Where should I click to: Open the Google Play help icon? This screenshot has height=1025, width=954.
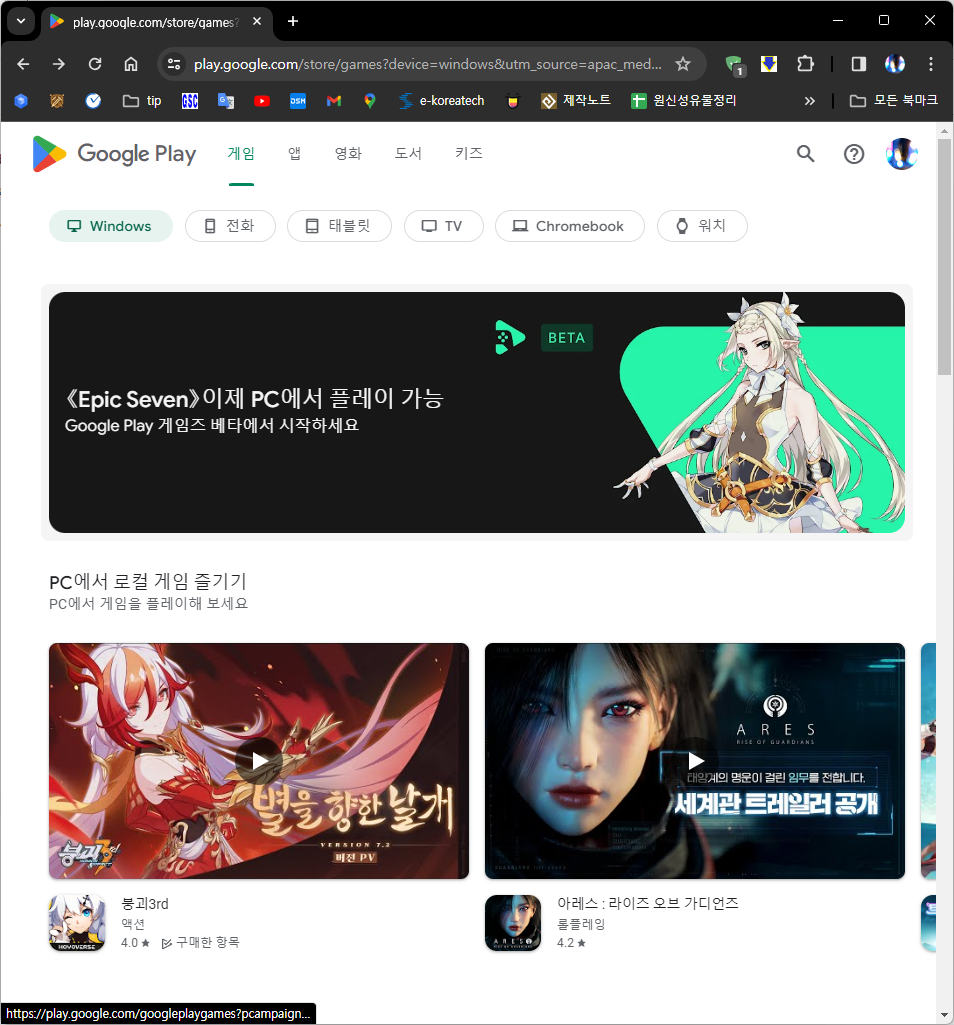click(x=853, y=154)
